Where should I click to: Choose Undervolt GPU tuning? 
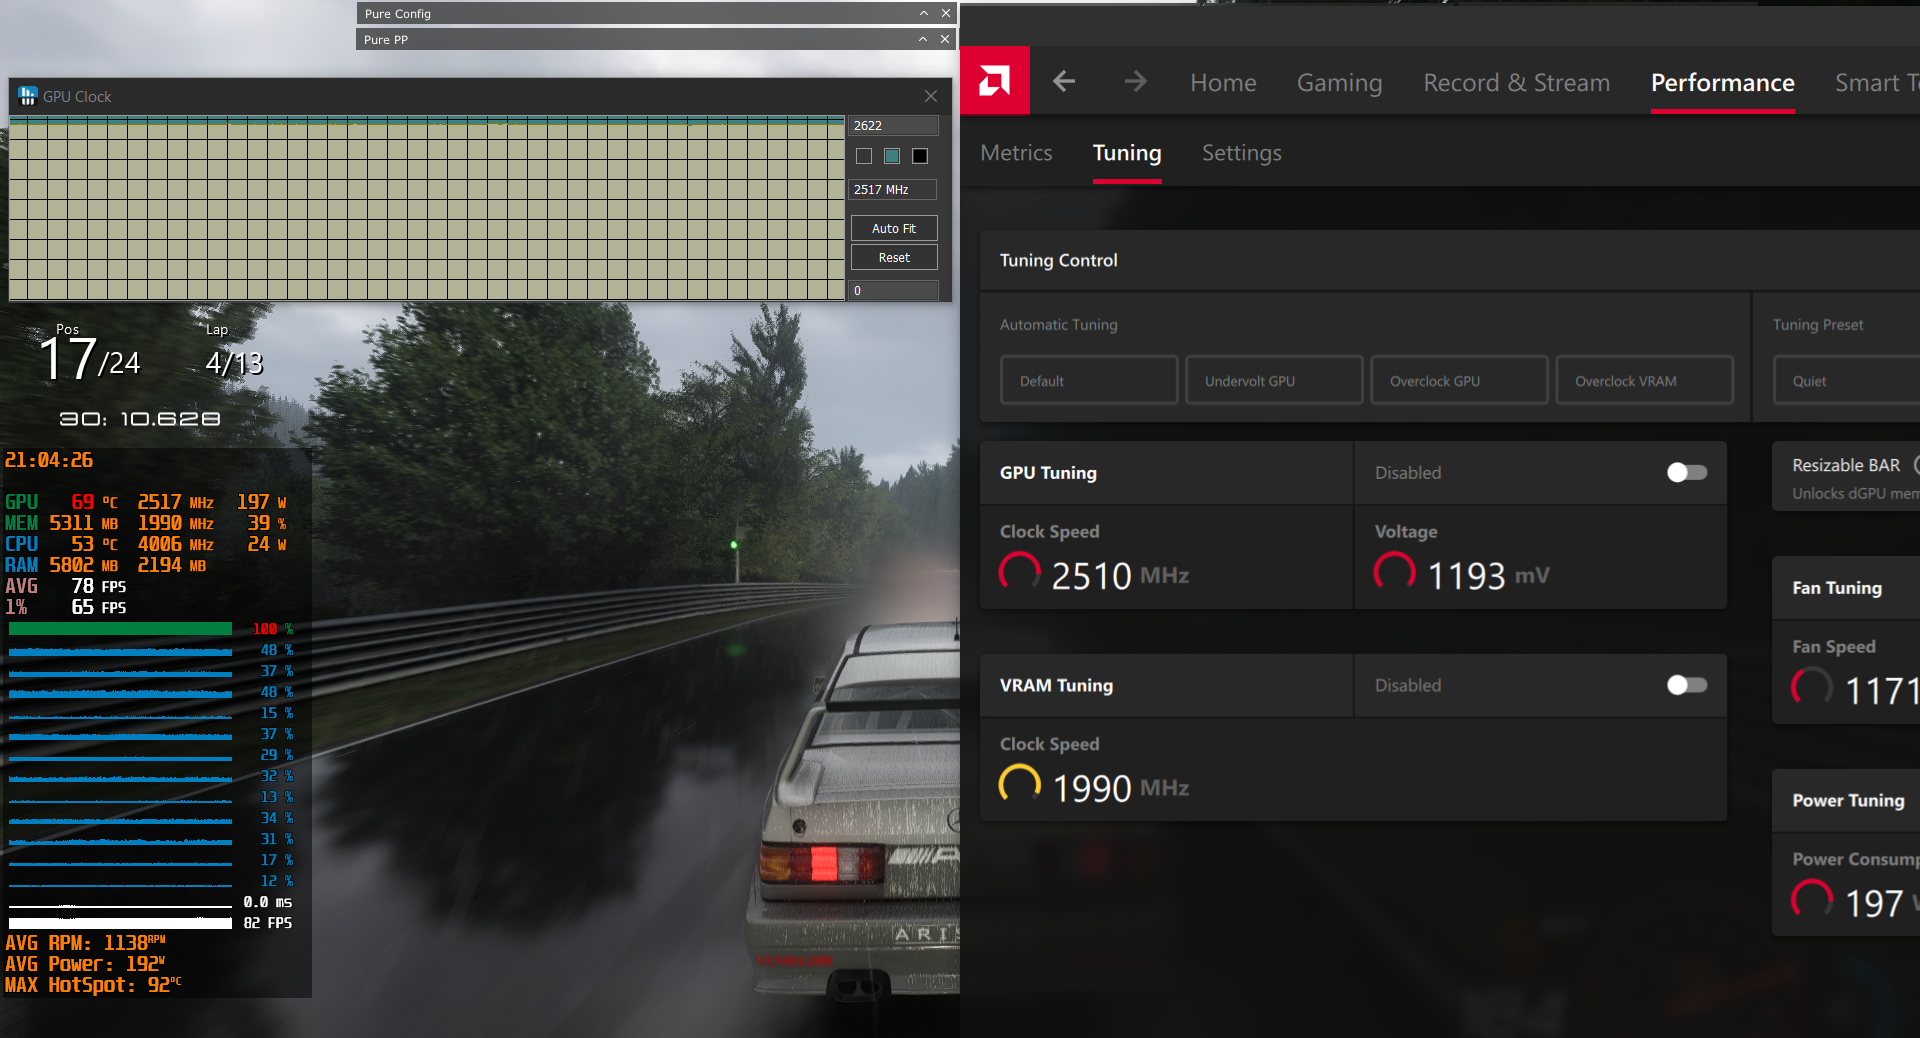(1274, 381)
